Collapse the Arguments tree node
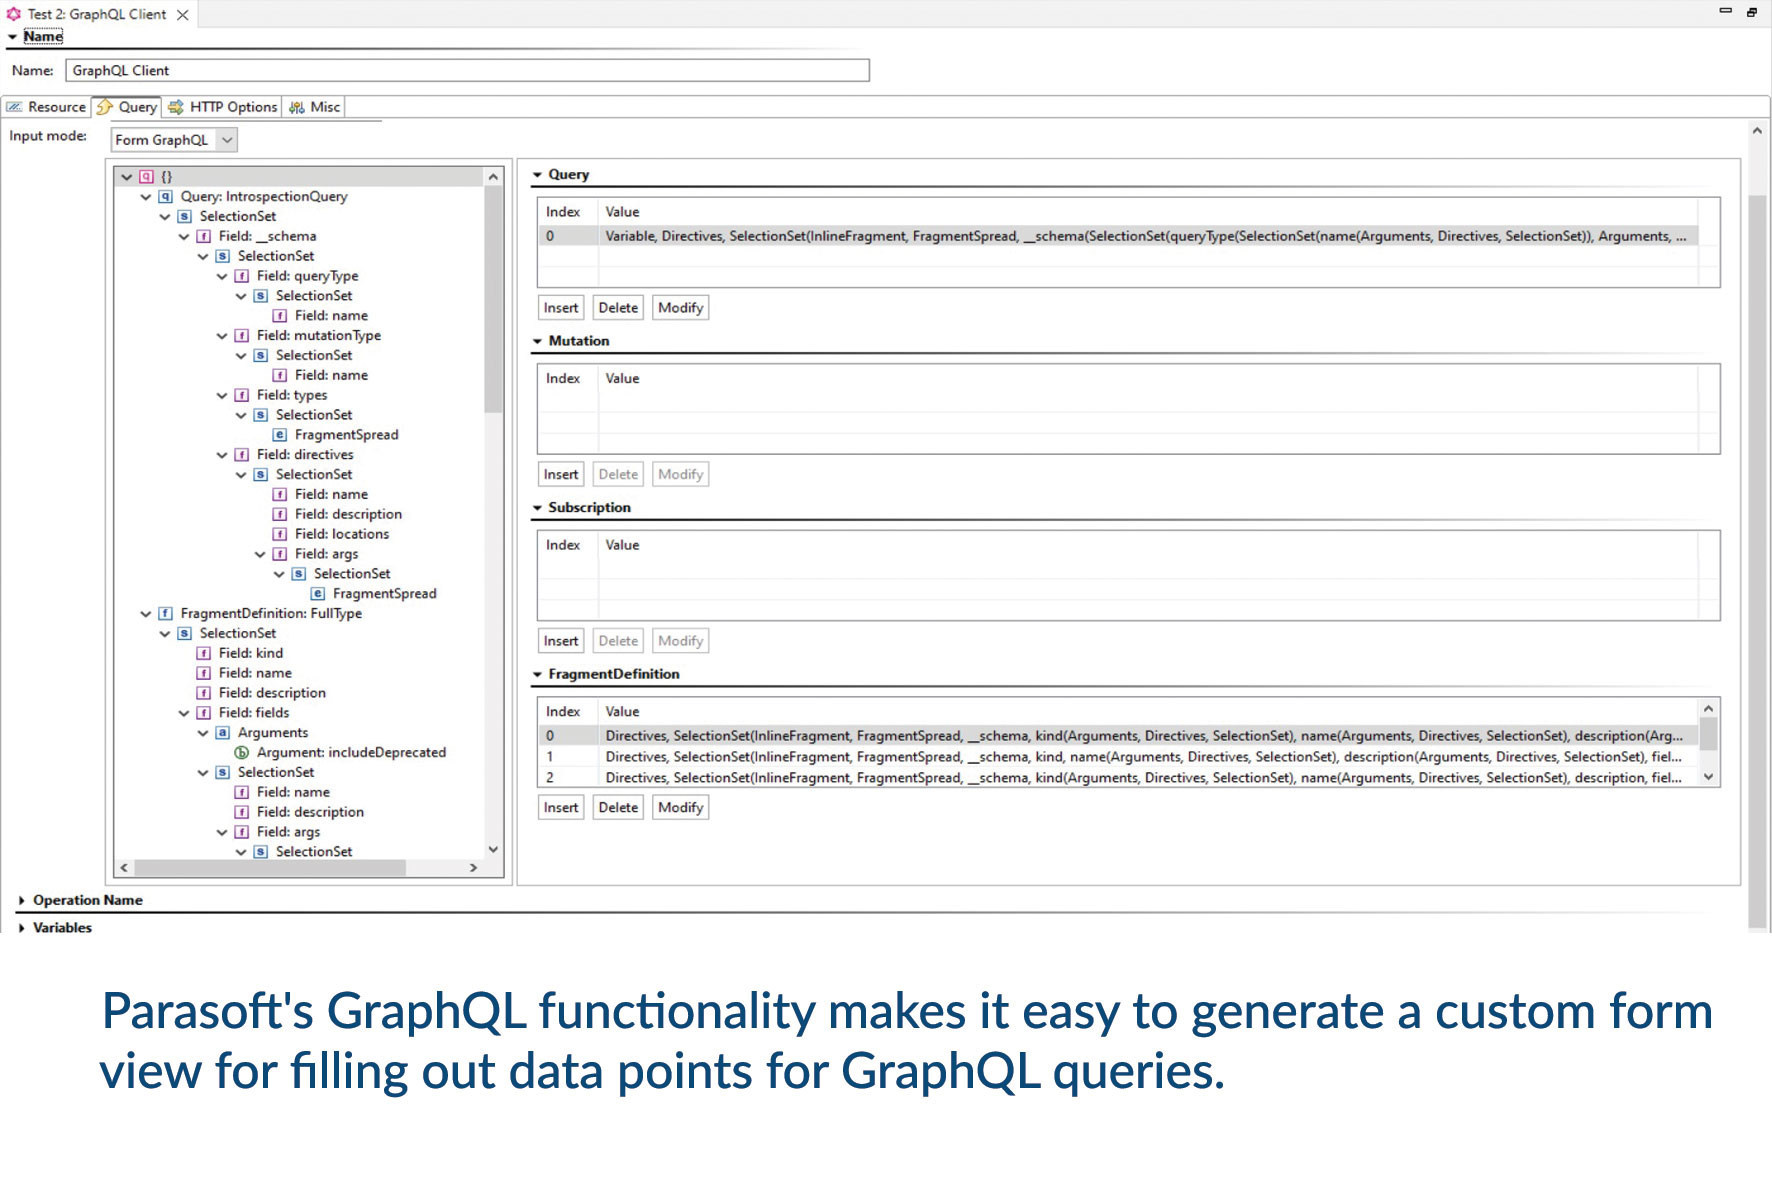Image resolution: width=1772 pixels, height=1181 pixels. 203,733
